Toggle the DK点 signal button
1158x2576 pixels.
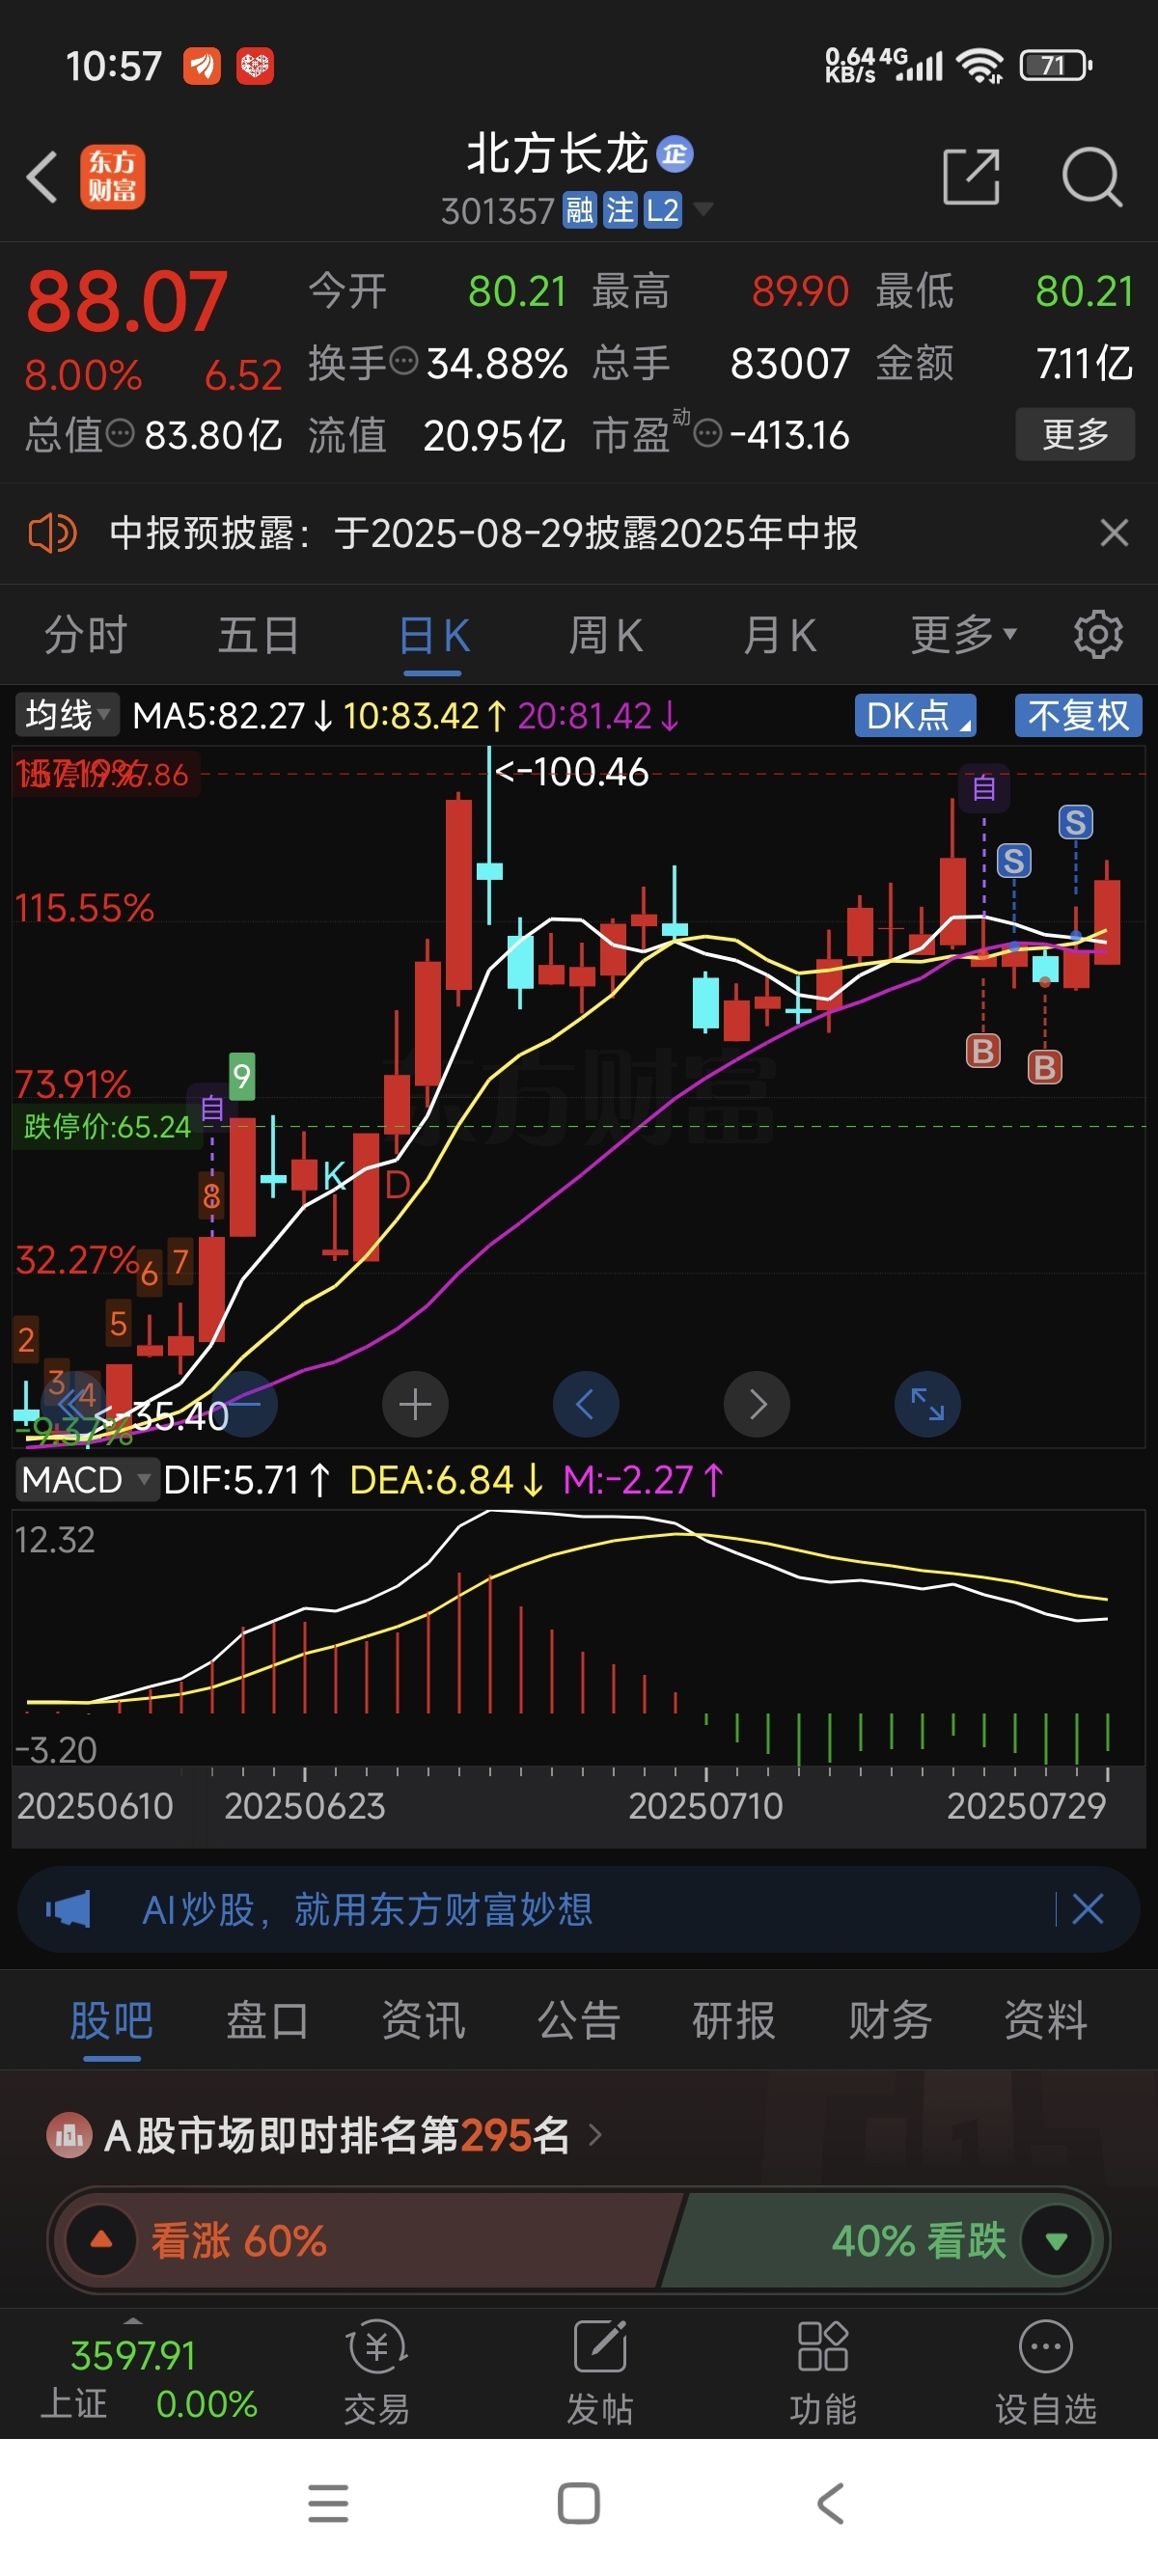tap(915, 715)
